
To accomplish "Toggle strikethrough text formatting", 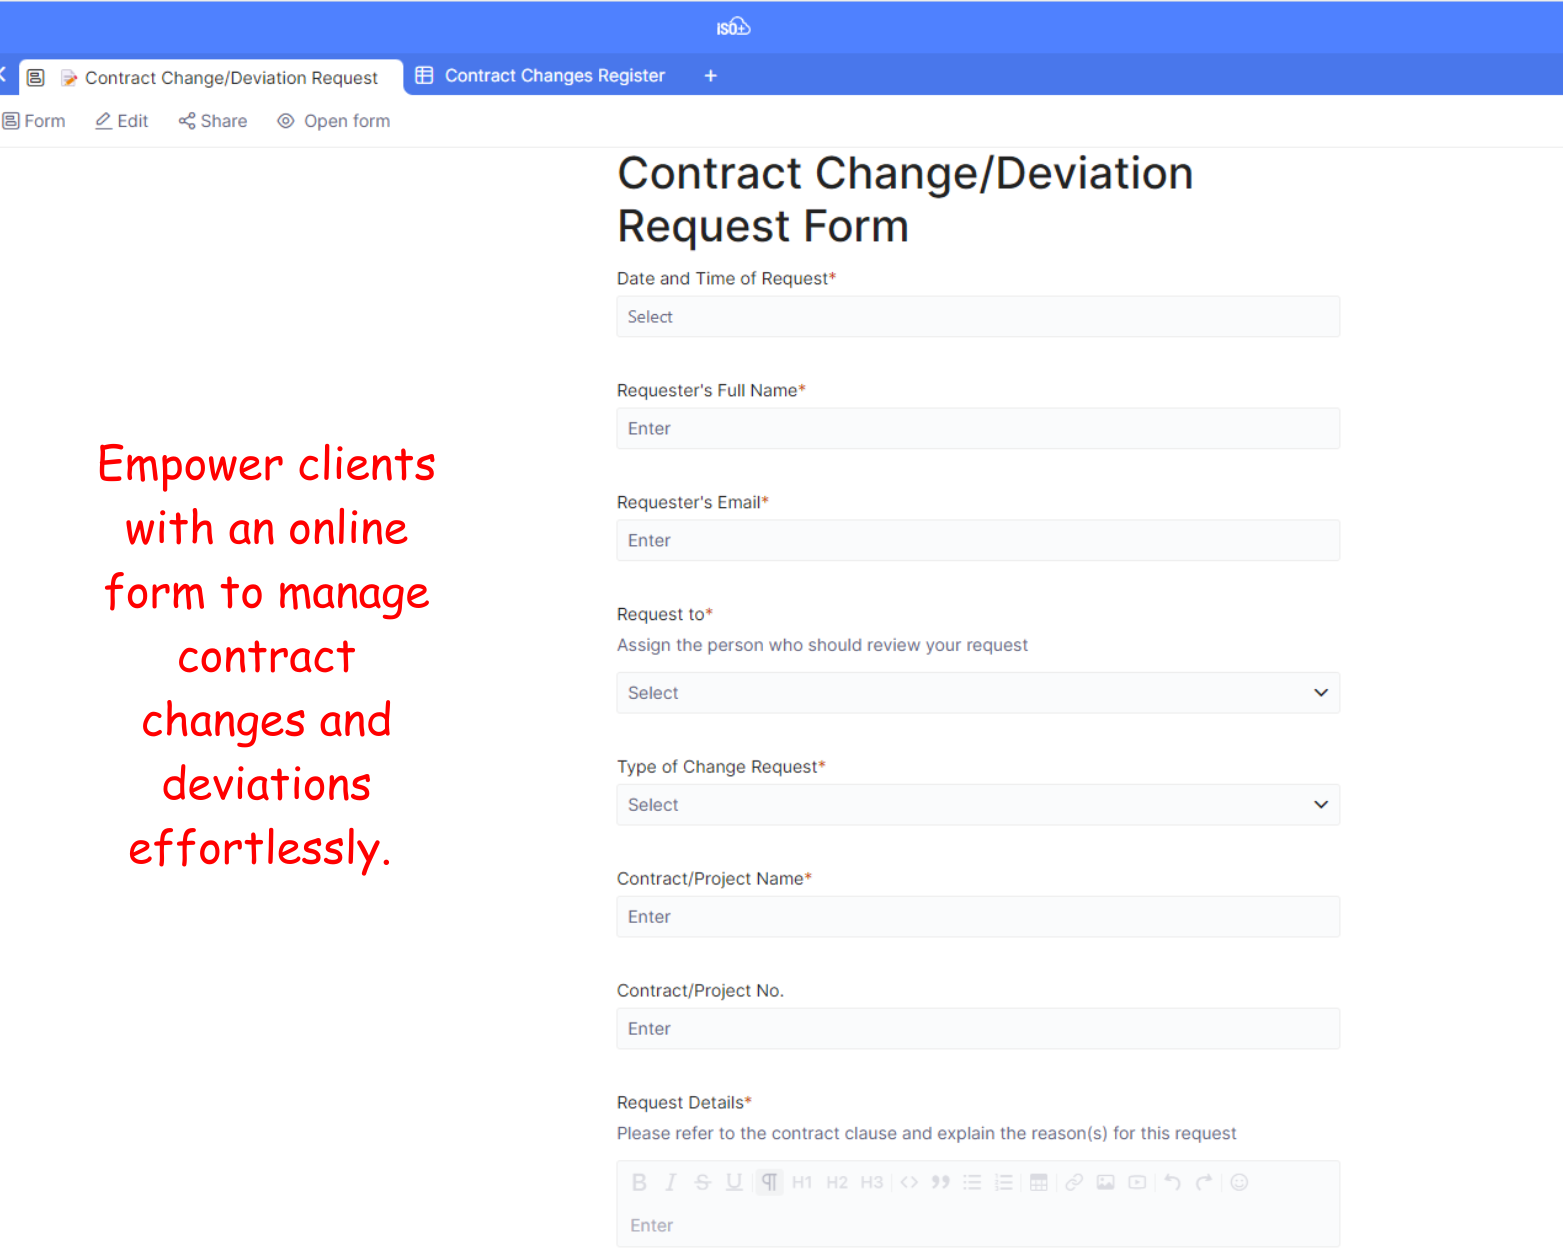I will click(703, 1182).
